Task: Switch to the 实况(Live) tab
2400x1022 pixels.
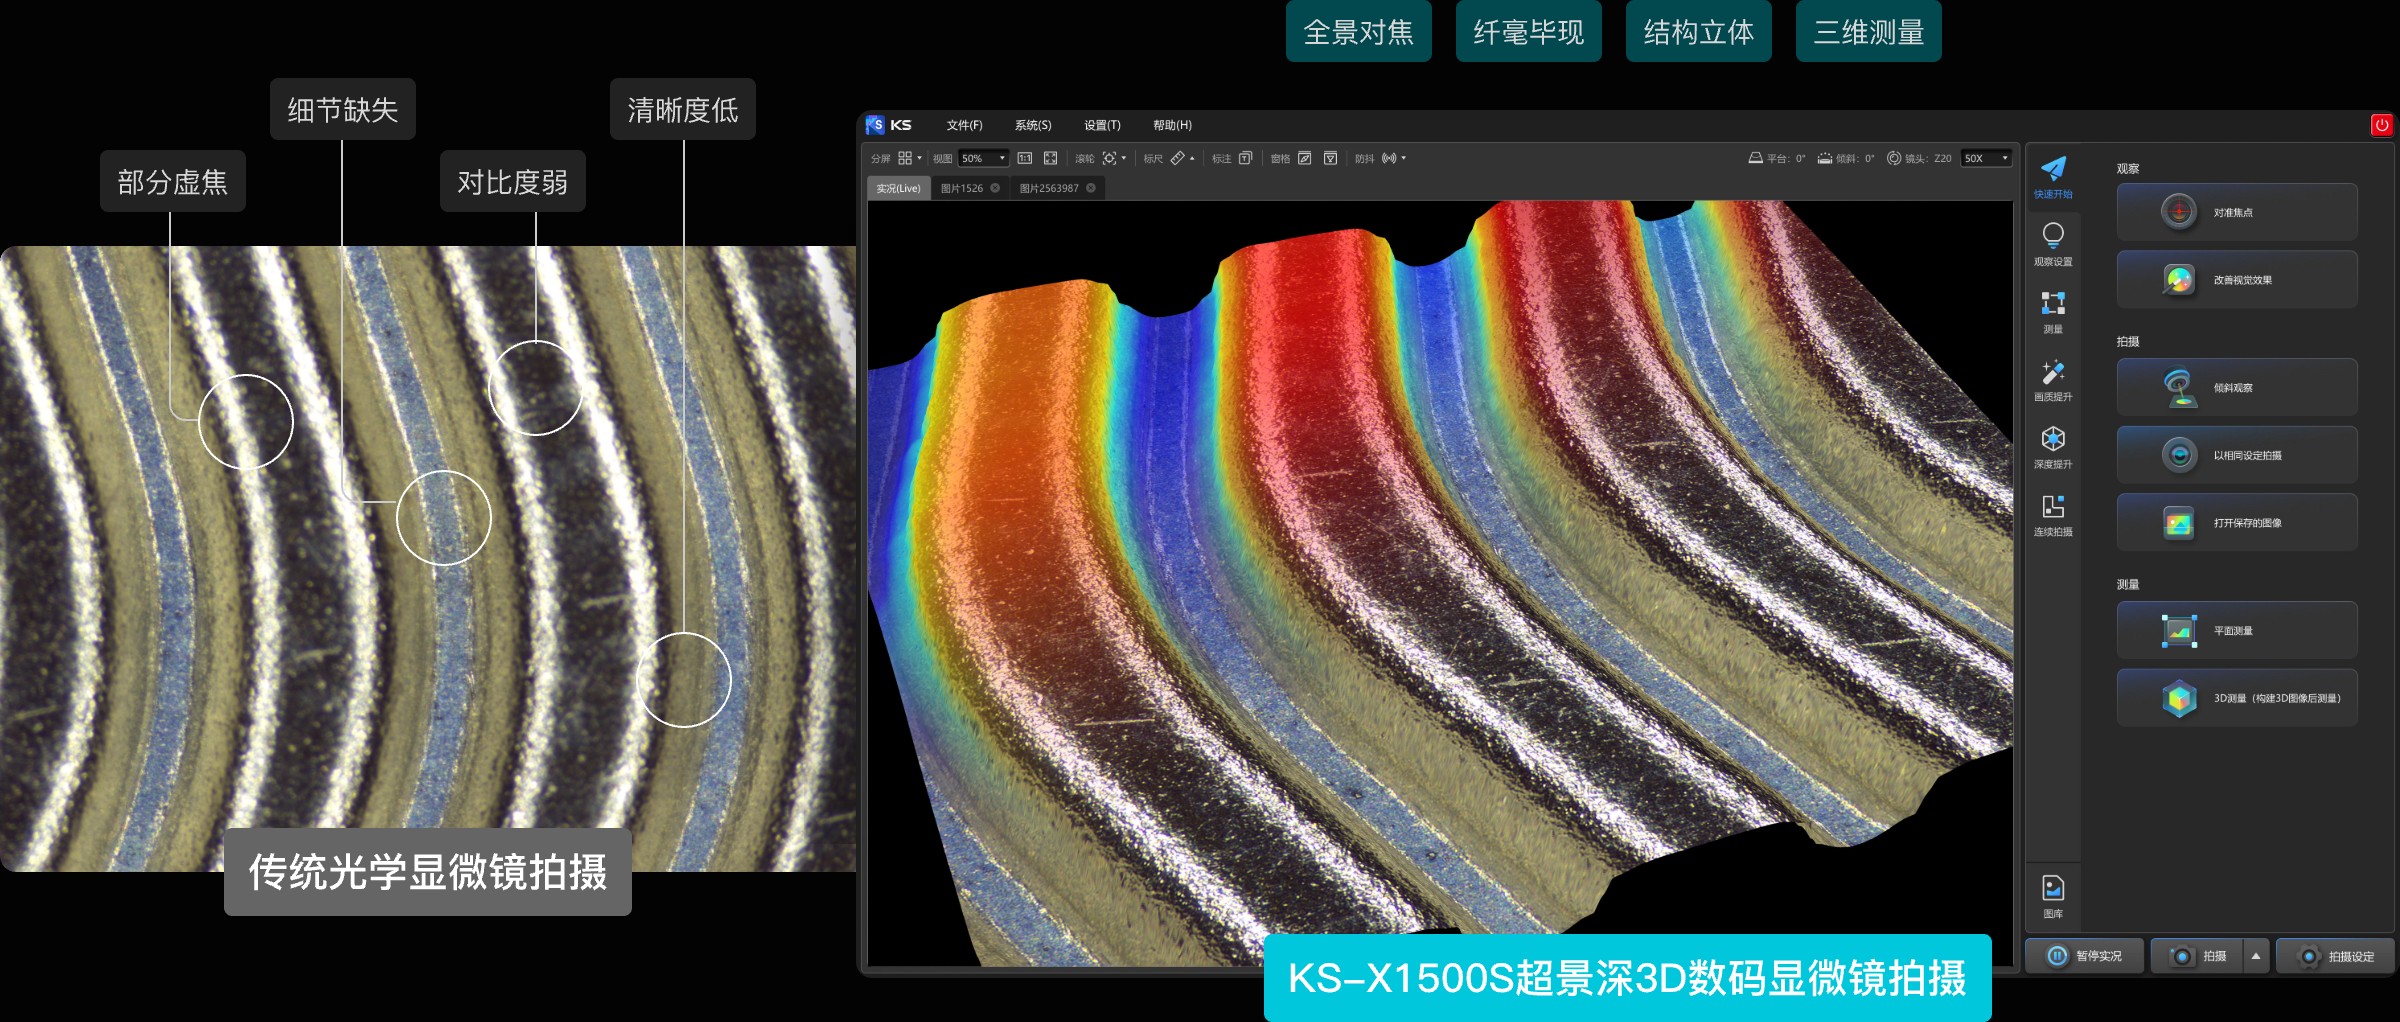Action: [898, 188]
